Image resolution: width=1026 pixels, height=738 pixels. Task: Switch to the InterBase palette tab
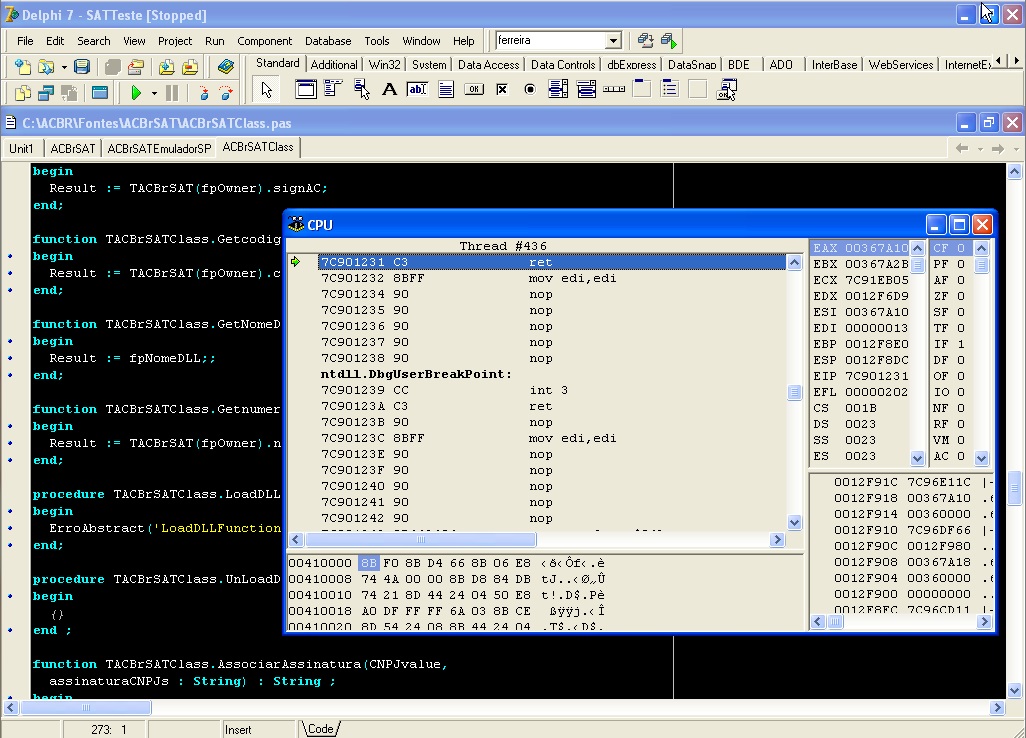pos(834,65)
